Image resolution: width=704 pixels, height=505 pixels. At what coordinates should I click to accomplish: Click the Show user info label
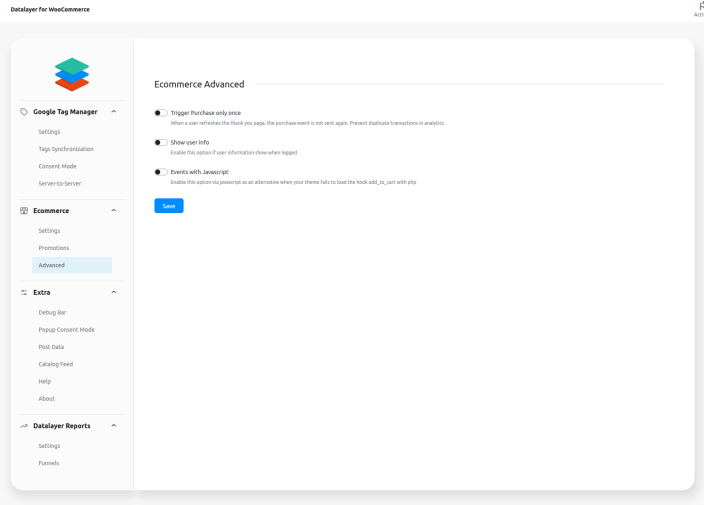click(190, 142)
